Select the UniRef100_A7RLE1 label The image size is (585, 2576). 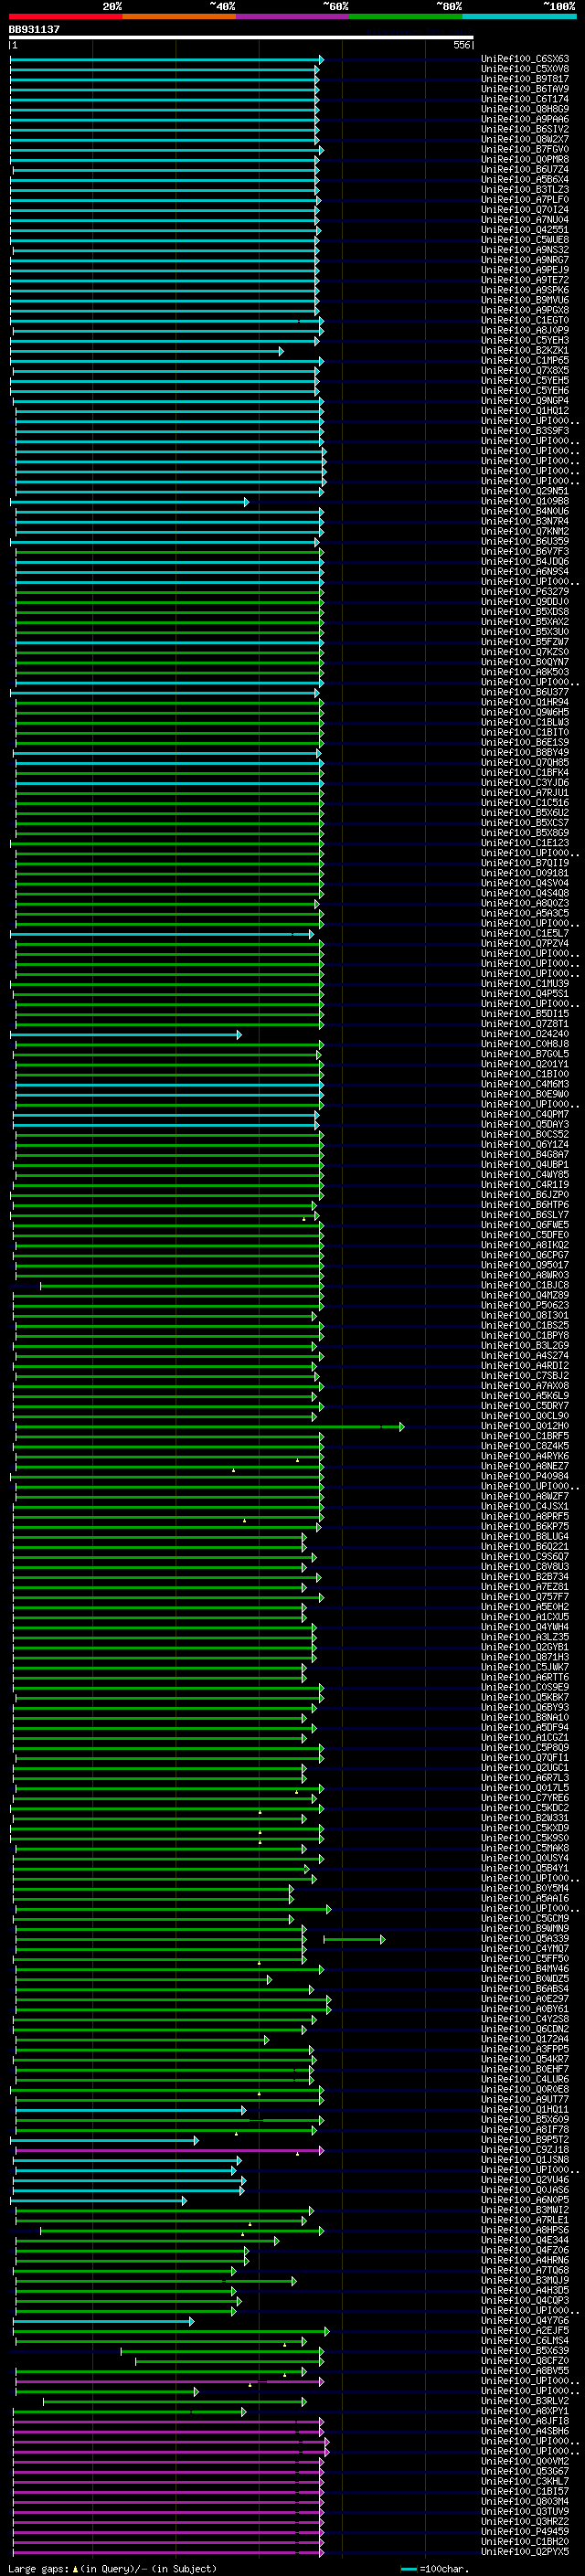(525, 2219)
